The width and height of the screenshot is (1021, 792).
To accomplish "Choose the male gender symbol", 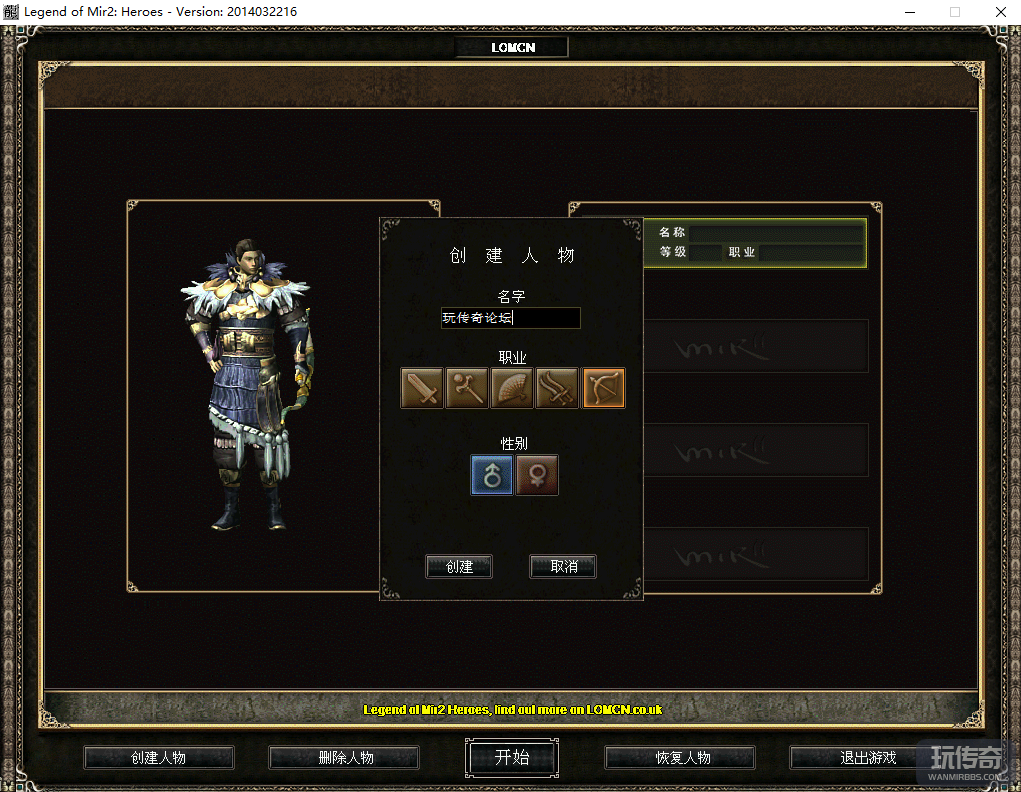I will coord(492,475).
